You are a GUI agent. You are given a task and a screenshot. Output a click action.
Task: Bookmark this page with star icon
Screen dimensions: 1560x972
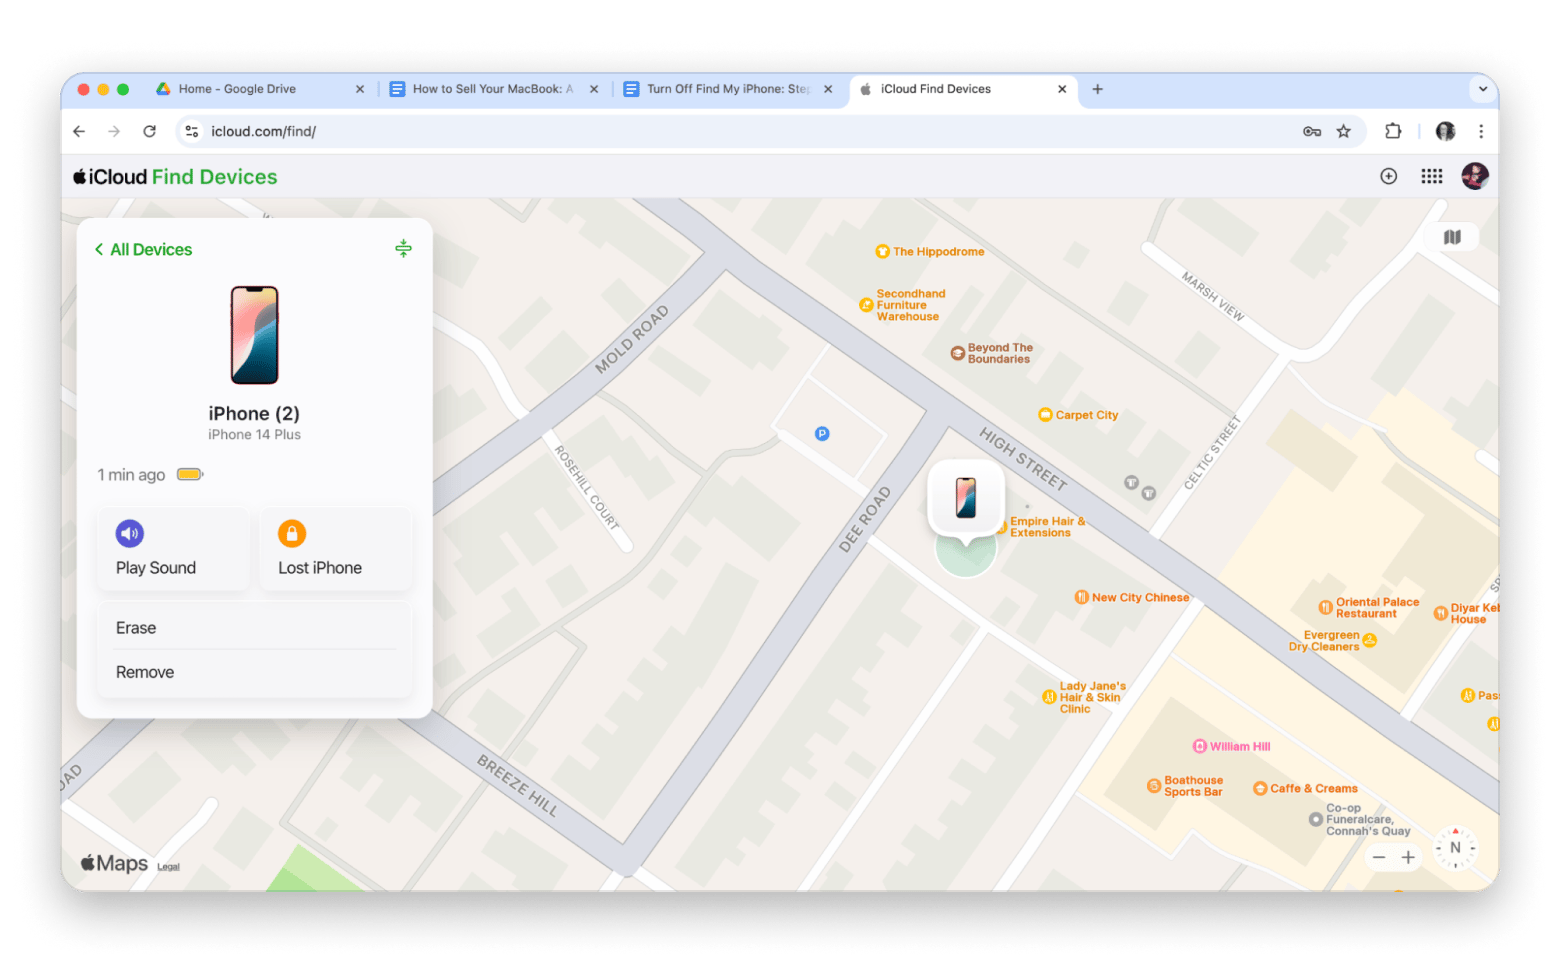coord(1344,131)
